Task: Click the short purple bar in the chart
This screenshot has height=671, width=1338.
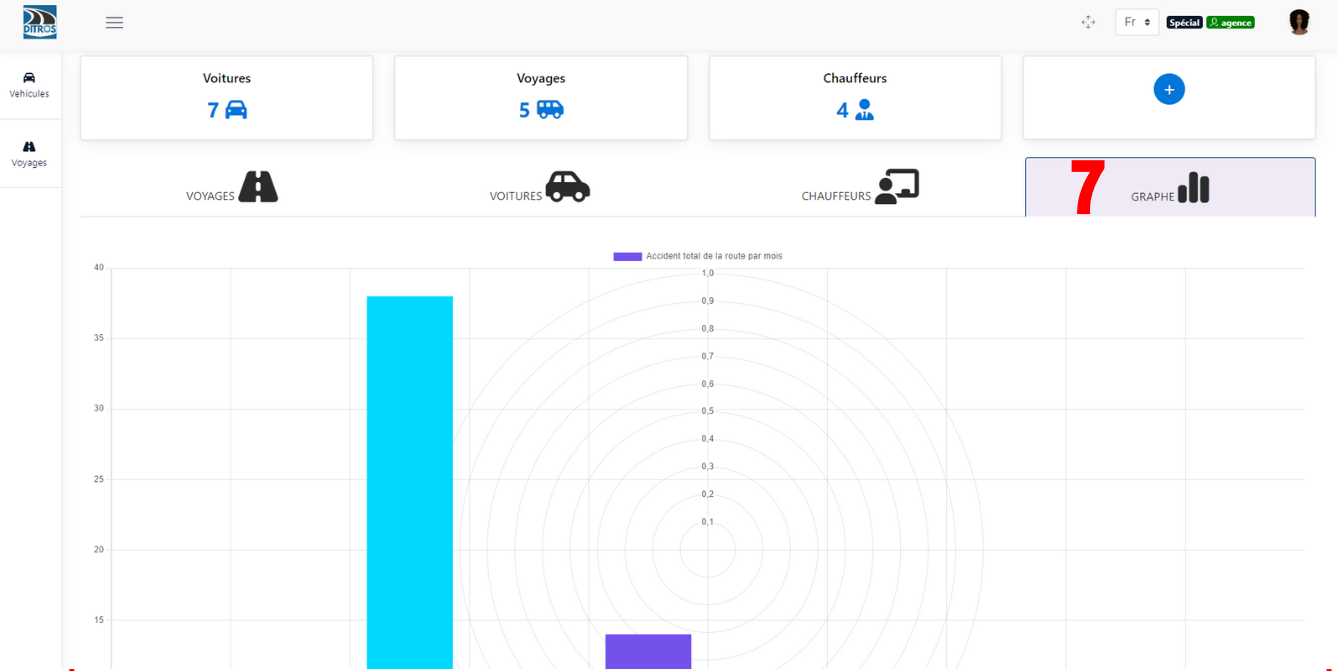Action: pyautogui.click(x=648, y=651)
